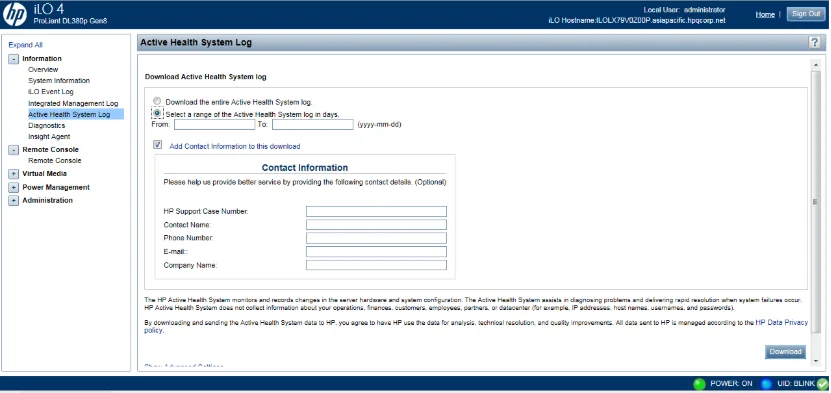Image resolution: width=831 pixels, height=393 pixels.
Task: Click the Contact Name input field
Action: [376, 225]
